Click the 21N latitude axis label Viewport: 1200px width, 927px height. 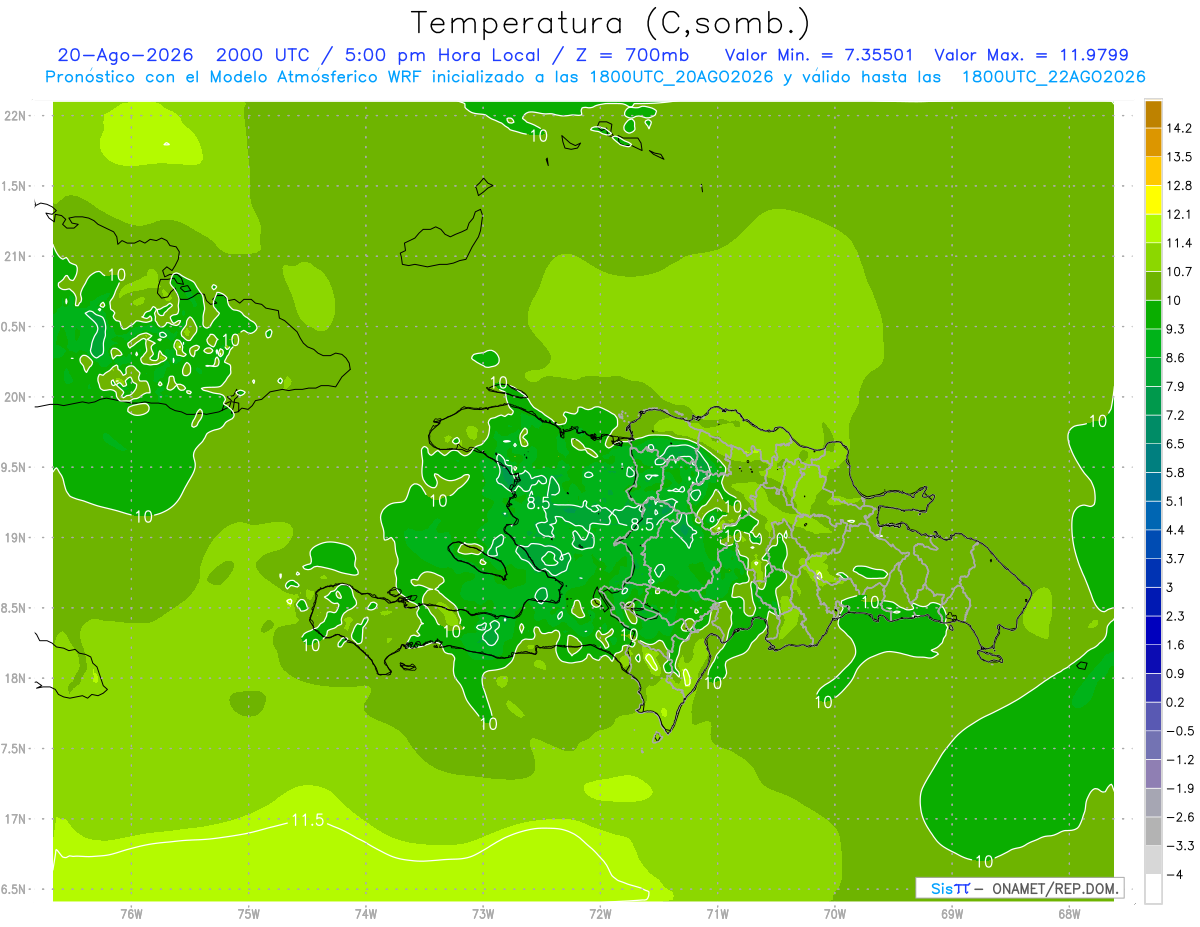click(x=17, y=257)
